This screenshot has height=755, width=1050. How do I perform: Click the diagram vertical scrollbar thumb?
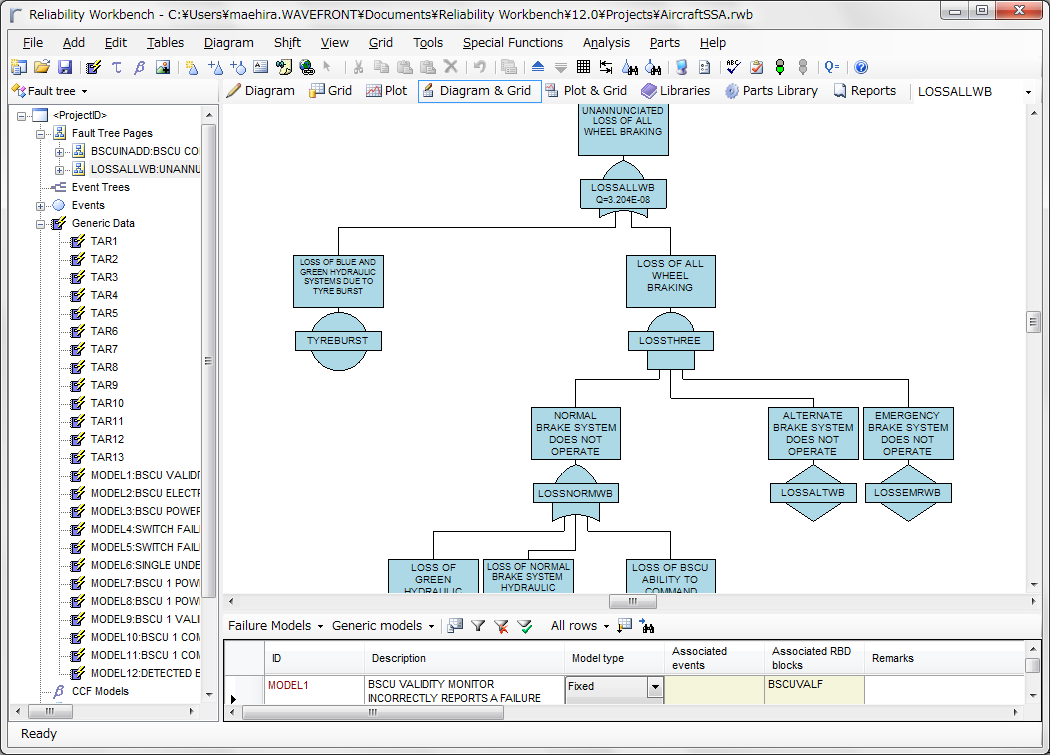coord(1033,322)
